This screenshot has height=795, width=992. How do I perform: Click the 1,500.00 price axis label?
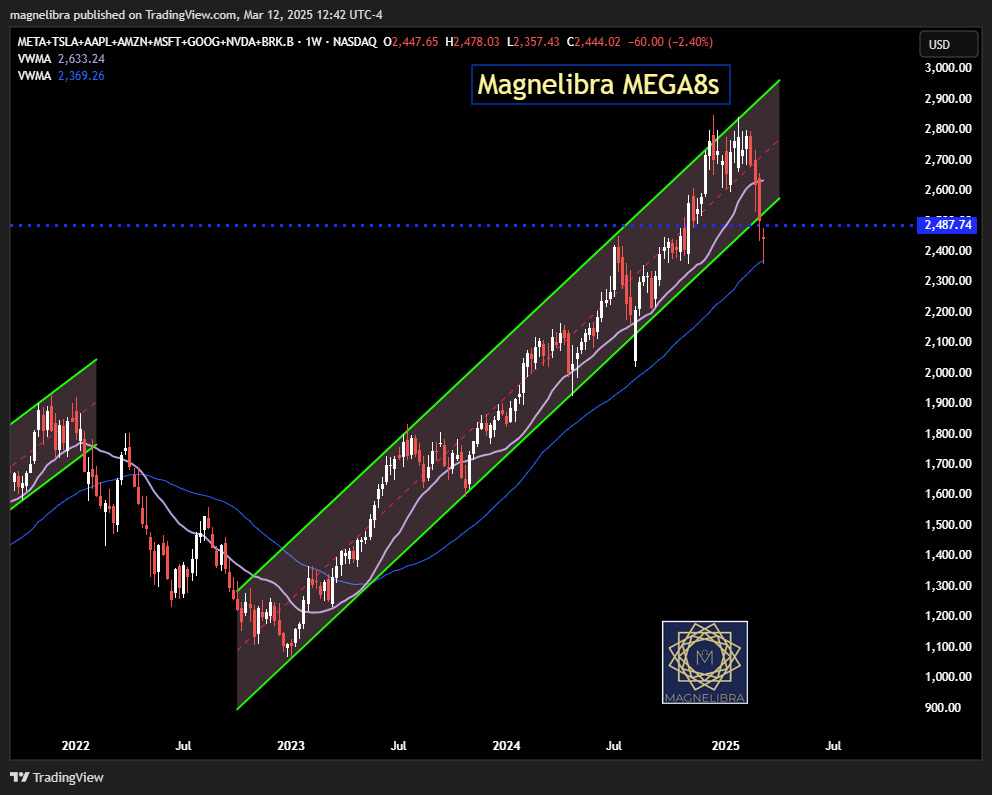coord(948,525)
